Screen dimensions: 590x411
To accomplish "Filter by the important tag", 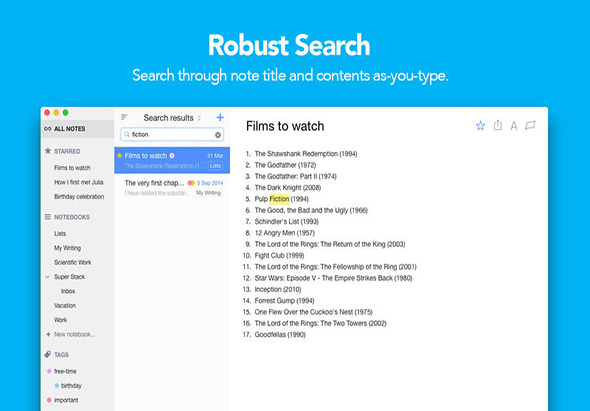I will [66, 400].
